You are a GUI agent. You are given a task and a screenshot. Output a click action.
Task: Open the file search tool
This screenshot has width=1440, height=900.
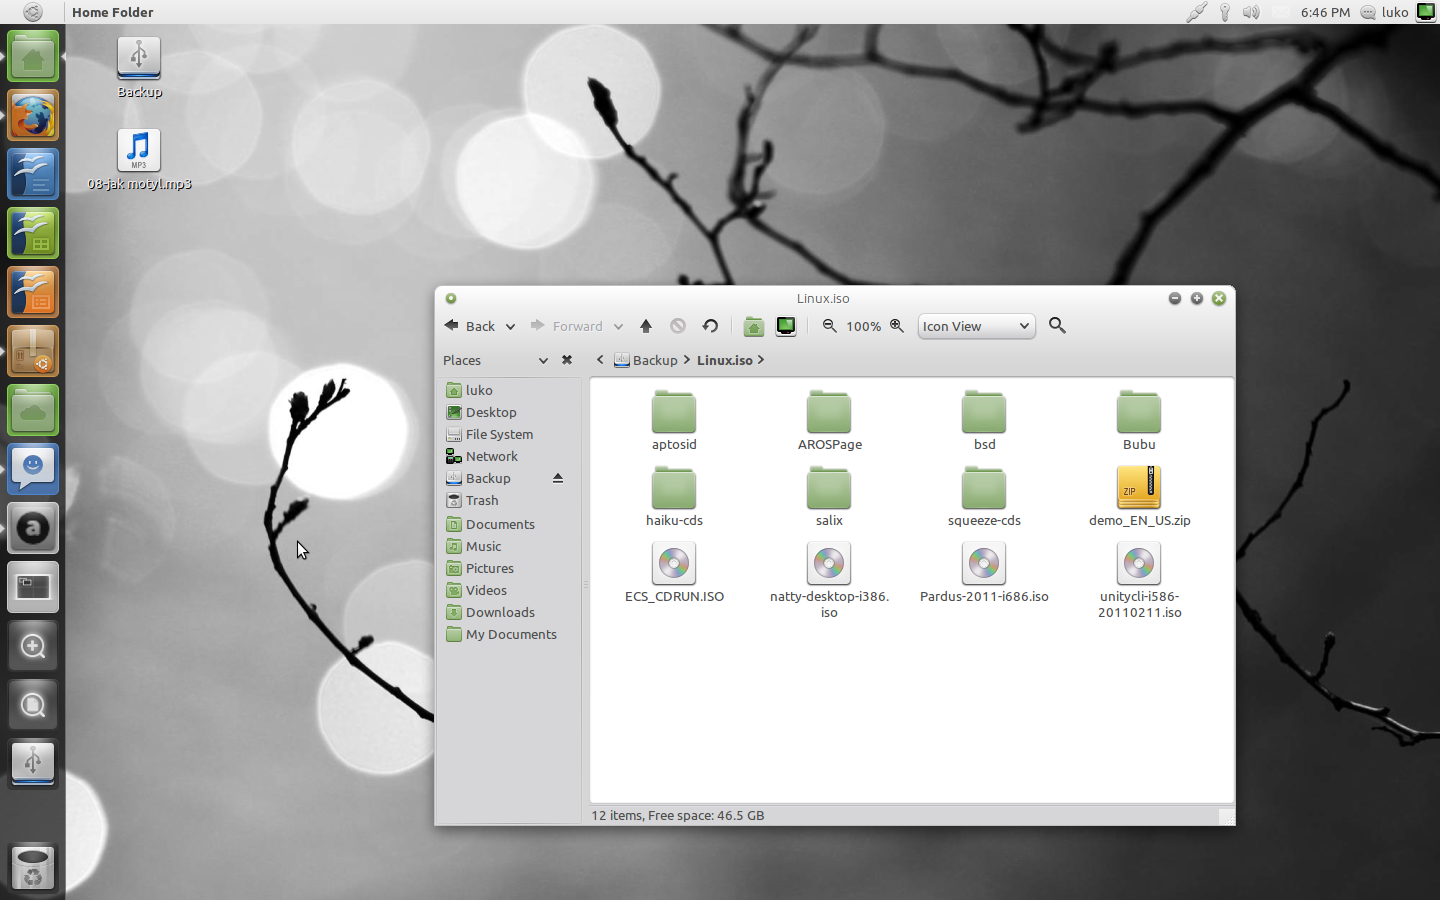click(1057, 326)
